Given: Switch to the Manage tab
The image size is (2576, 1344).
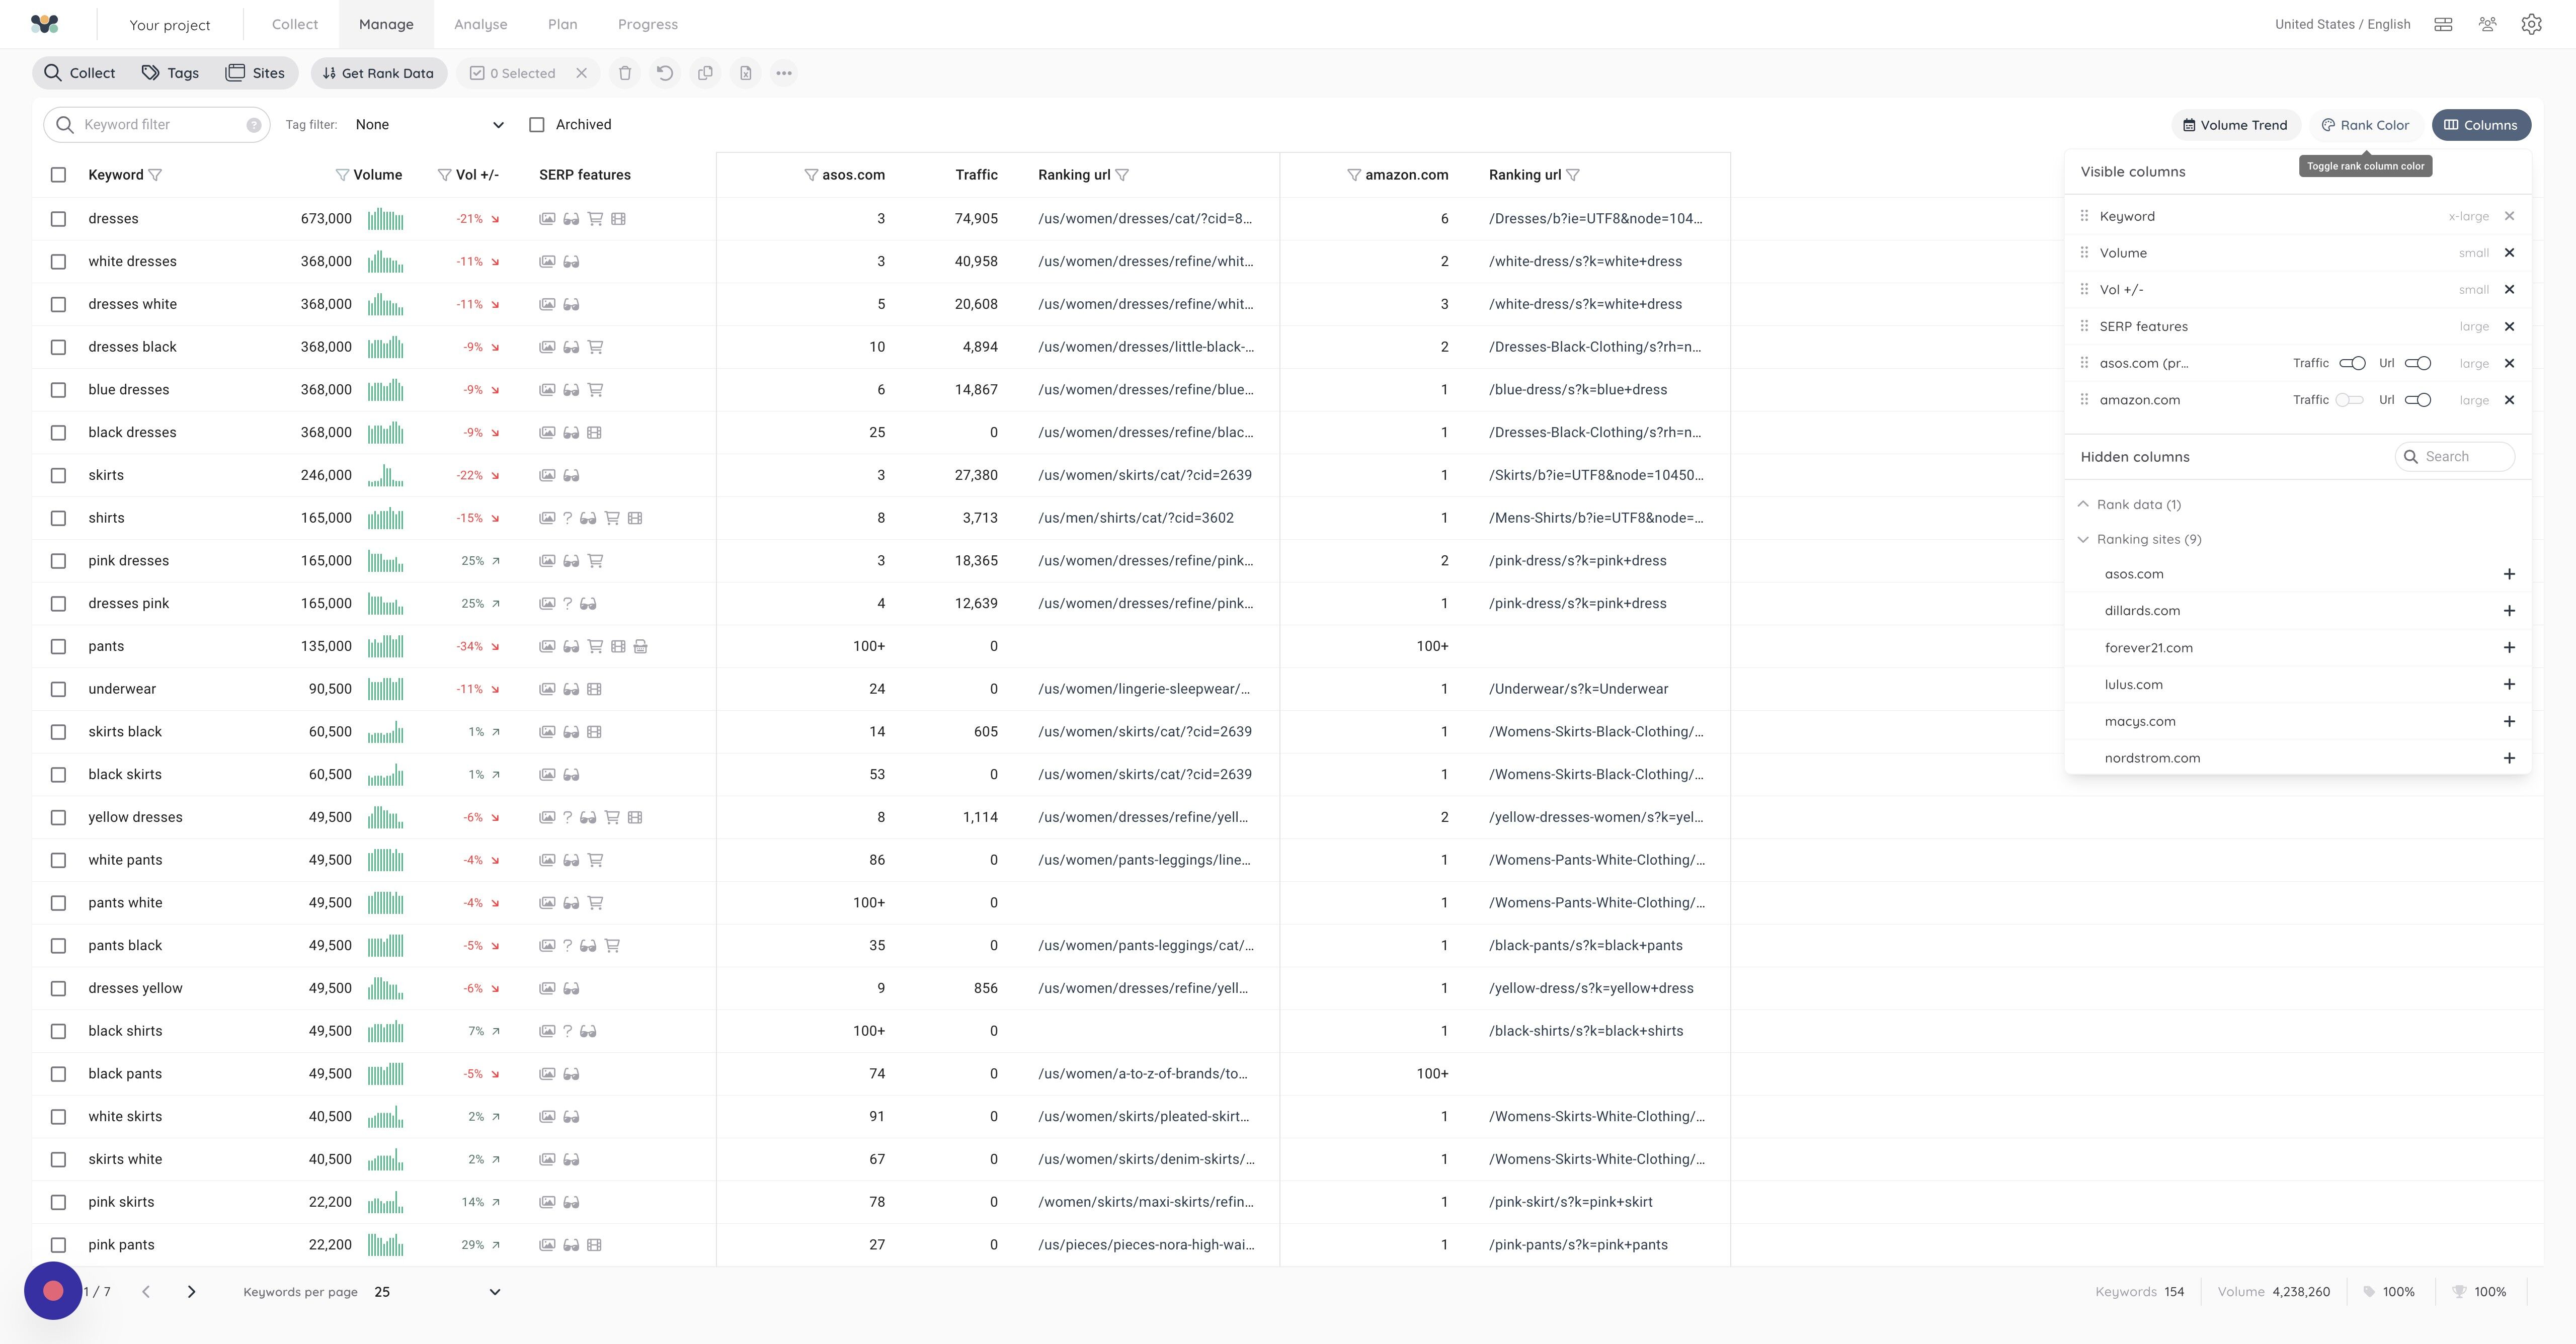Looking at the screenshot, I should click(386, 24).
